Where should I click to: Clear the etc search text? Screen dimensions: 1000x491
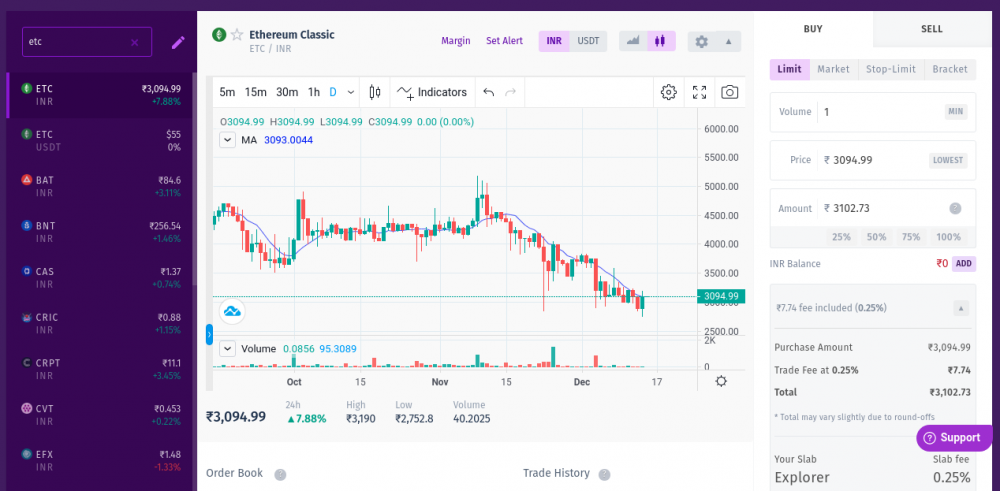coord(135,42)
